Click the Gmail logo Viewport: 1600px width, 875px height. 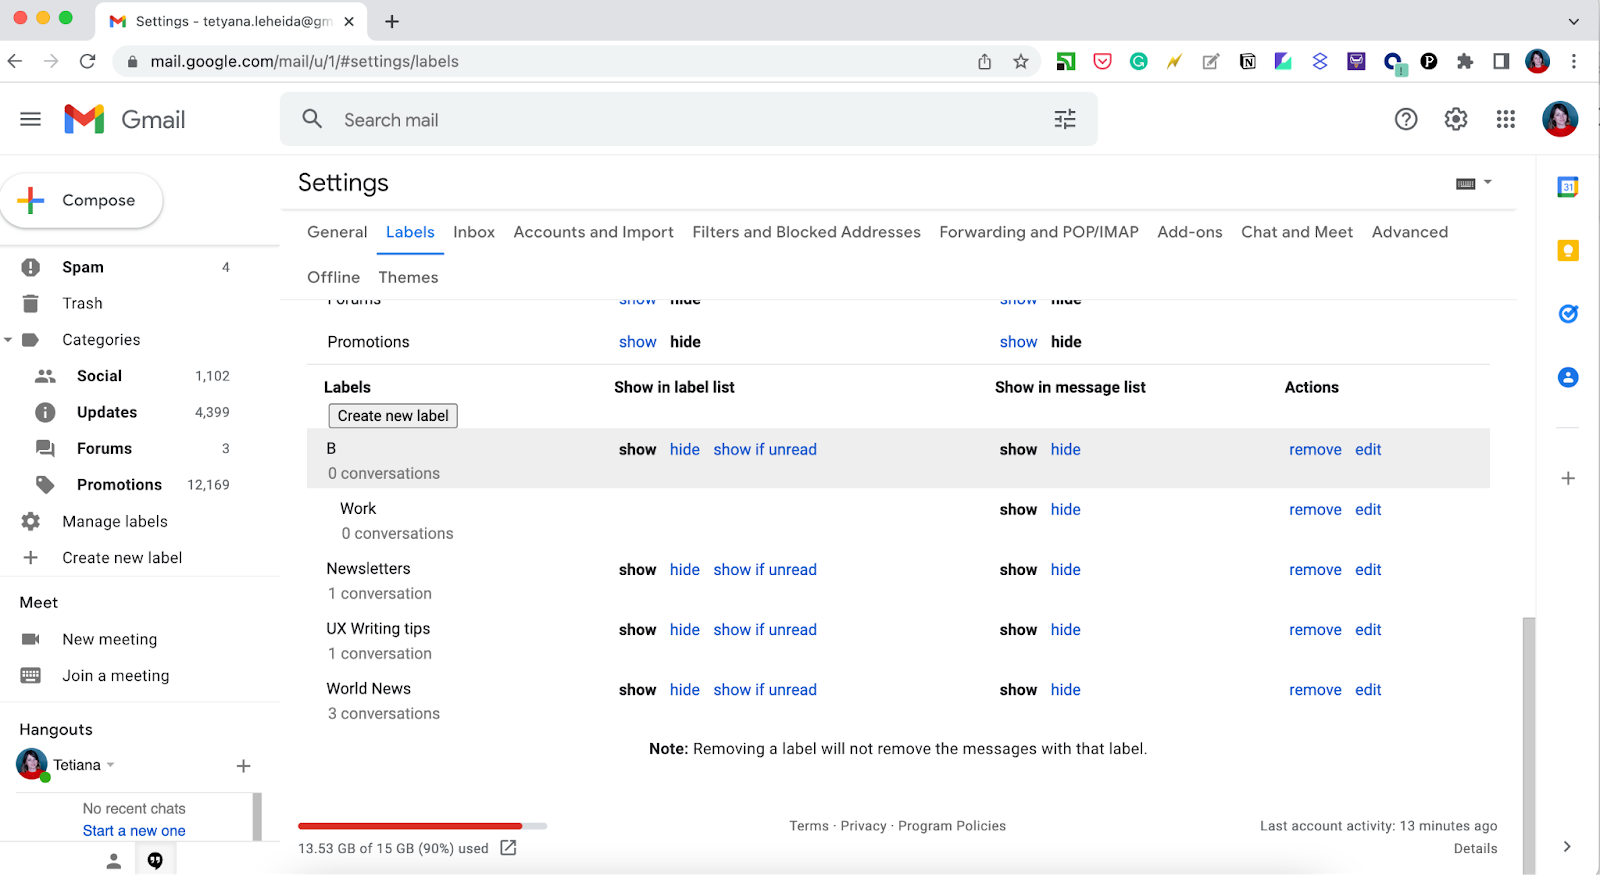(x=125, y=120)
